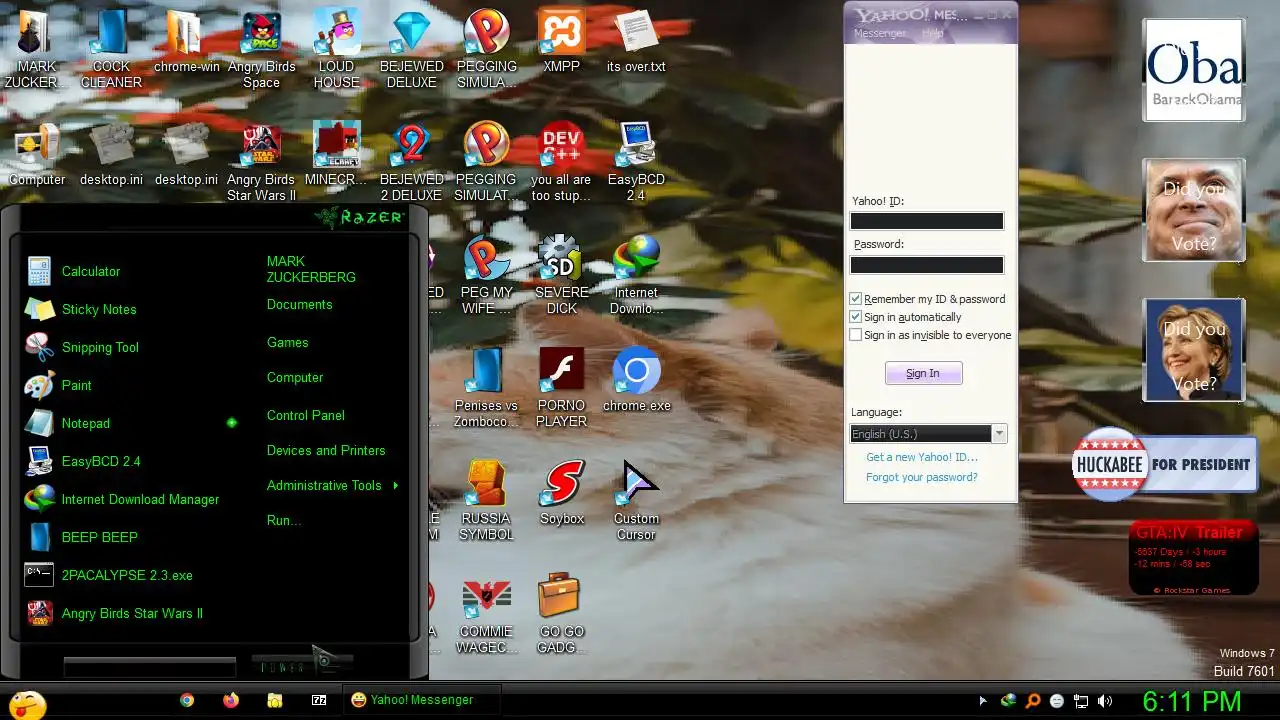Select the 'its over.txt' file on the desktop
This screenshot has height=720, width=1280.
636,42
